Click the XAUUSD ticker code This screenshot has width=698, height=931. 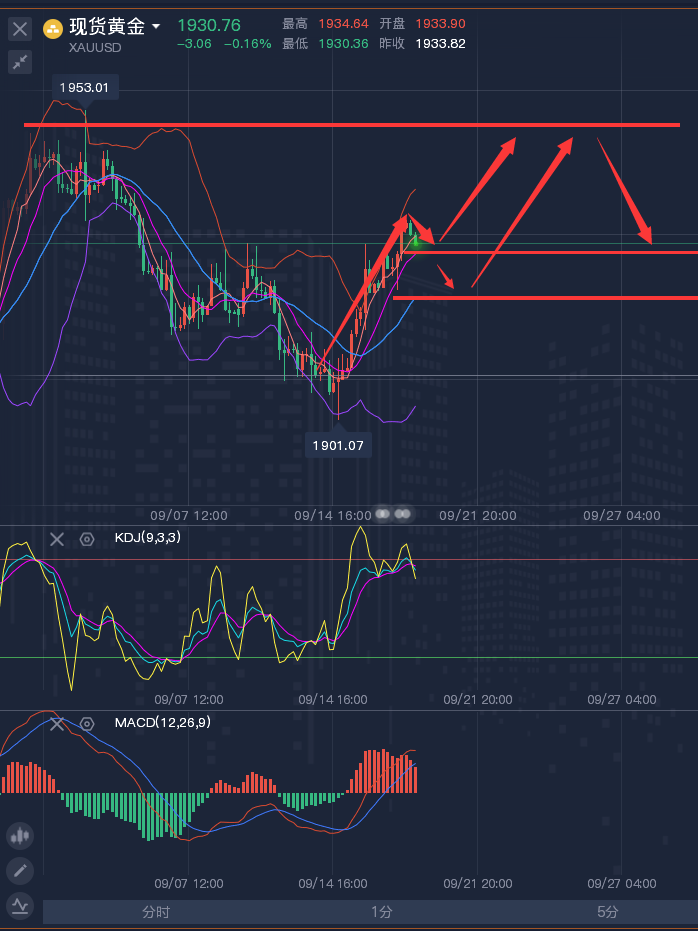(x=95, y=48)
